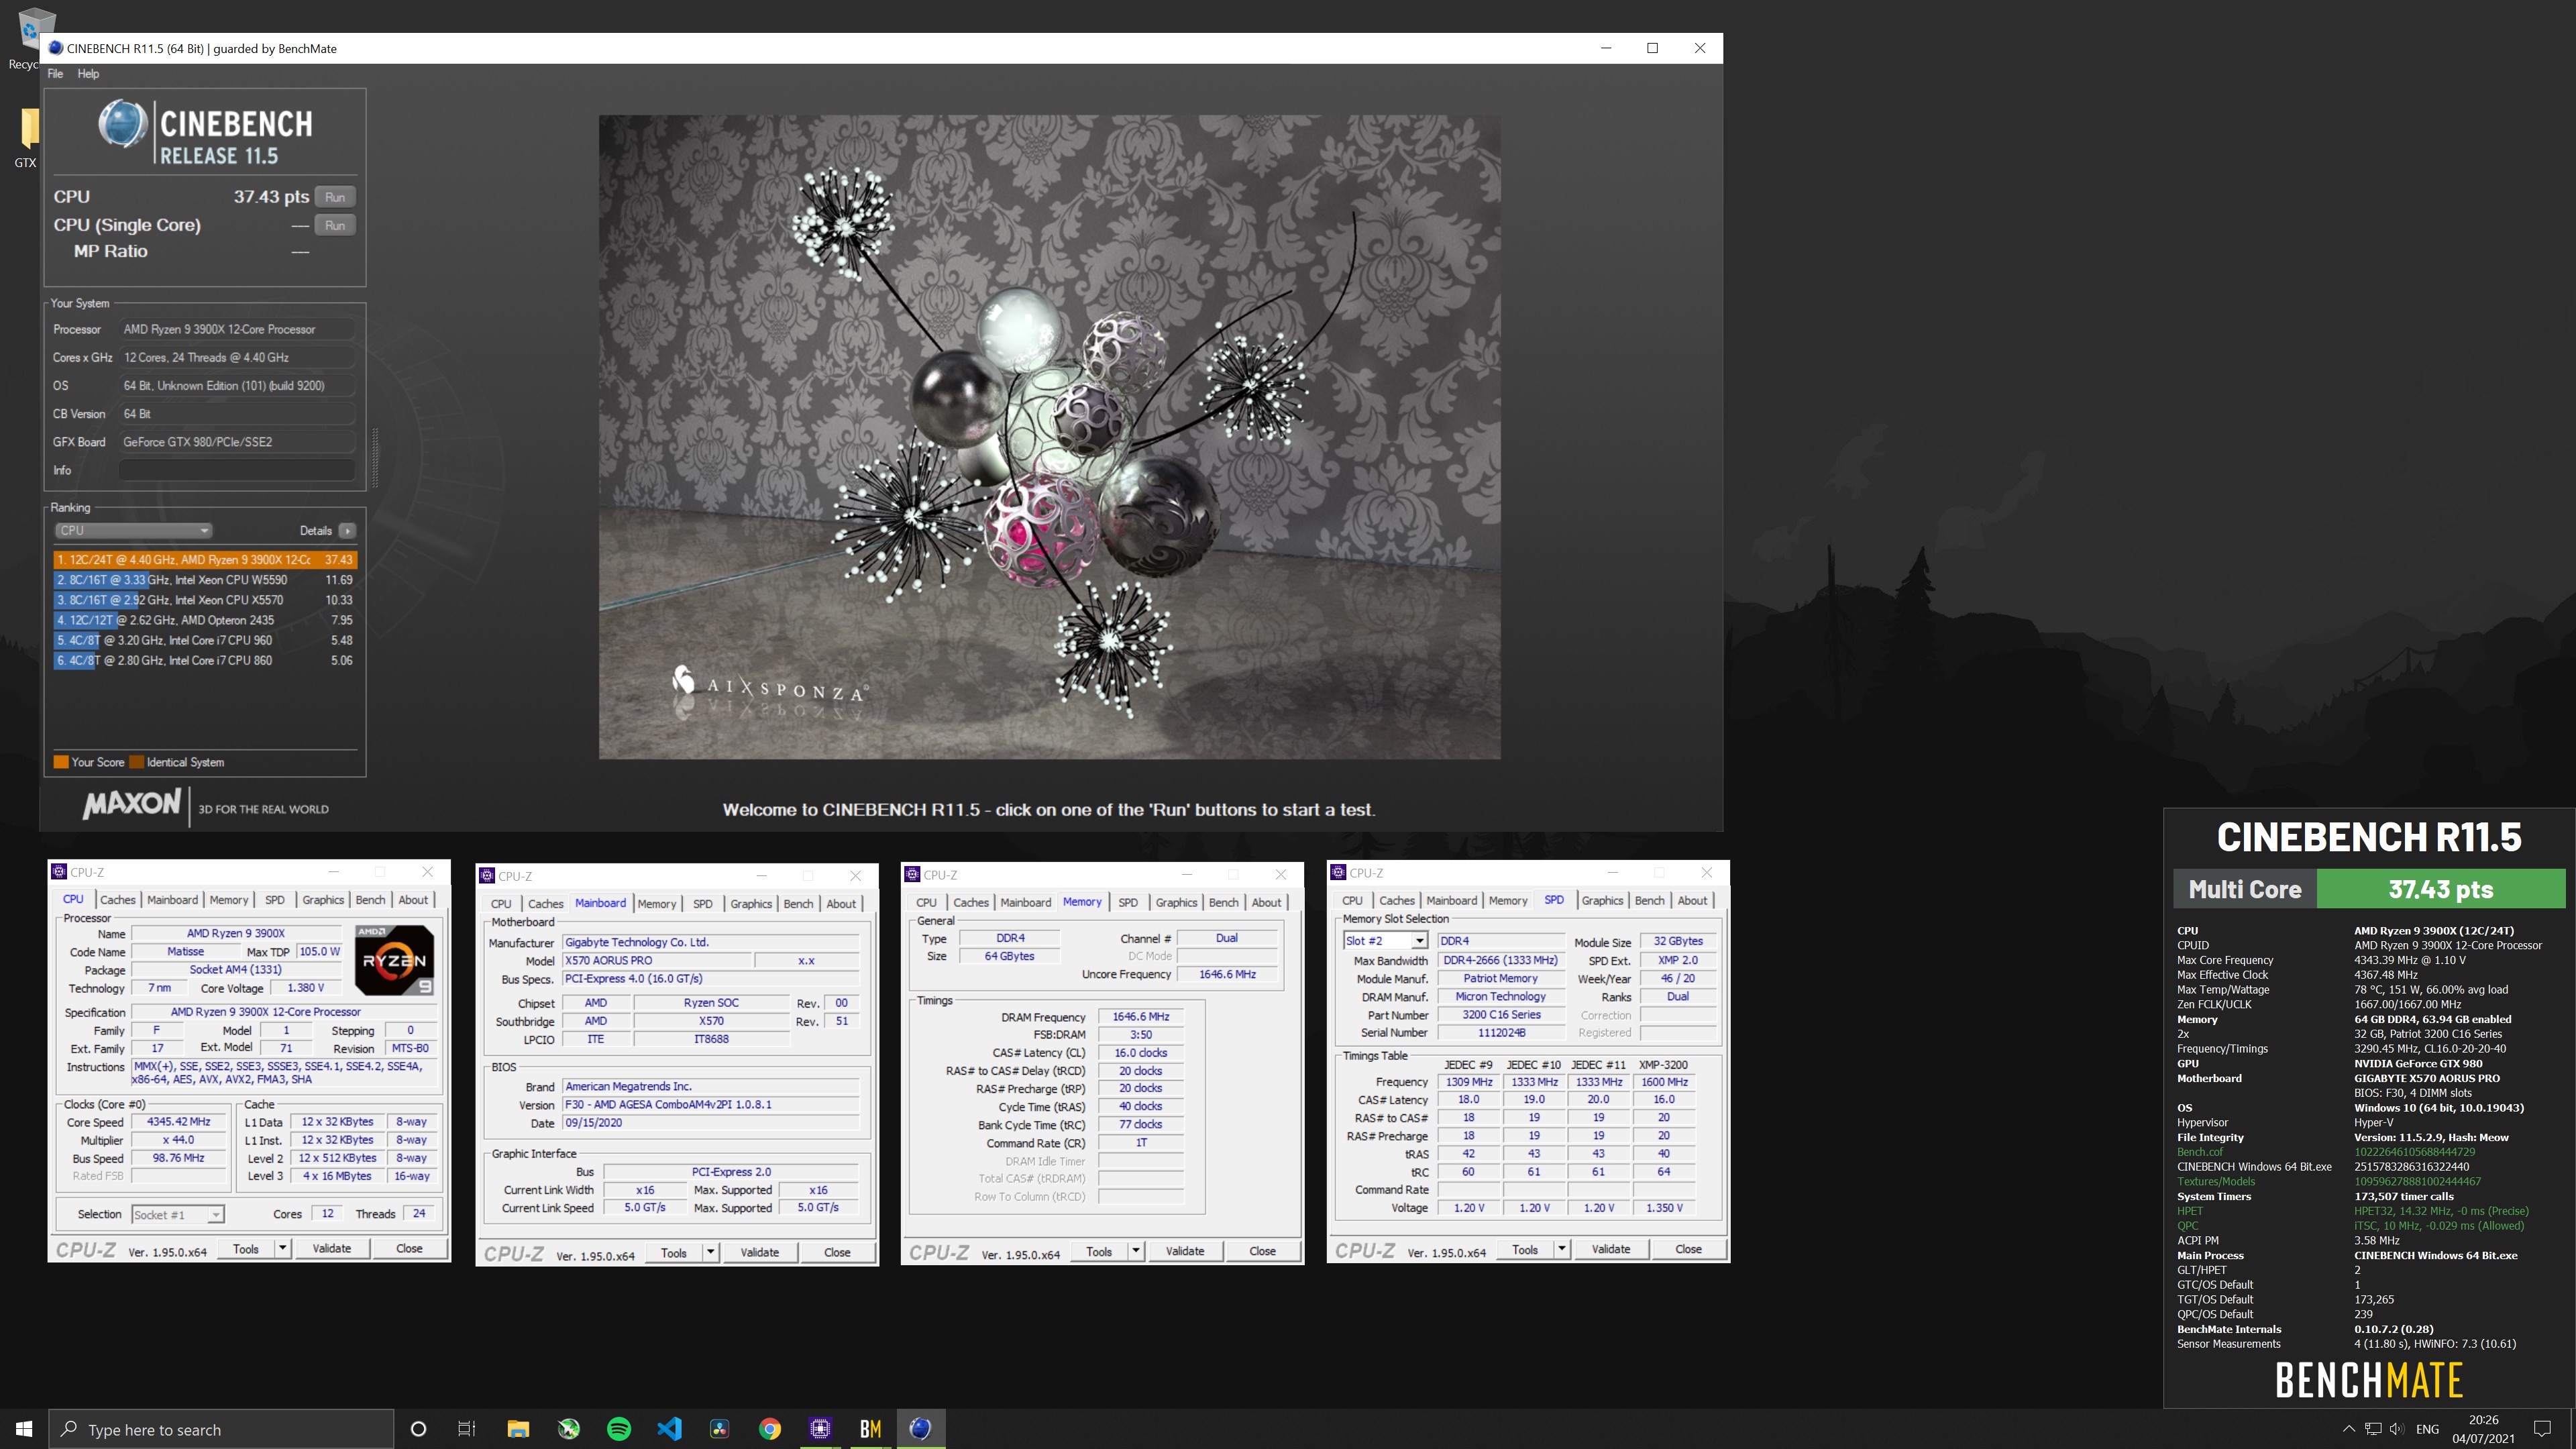This screenshot has height=1449, width=2576.
Task: Click the title icon of the CPU-Z SPD window
Action: (x=1339, y=873)
